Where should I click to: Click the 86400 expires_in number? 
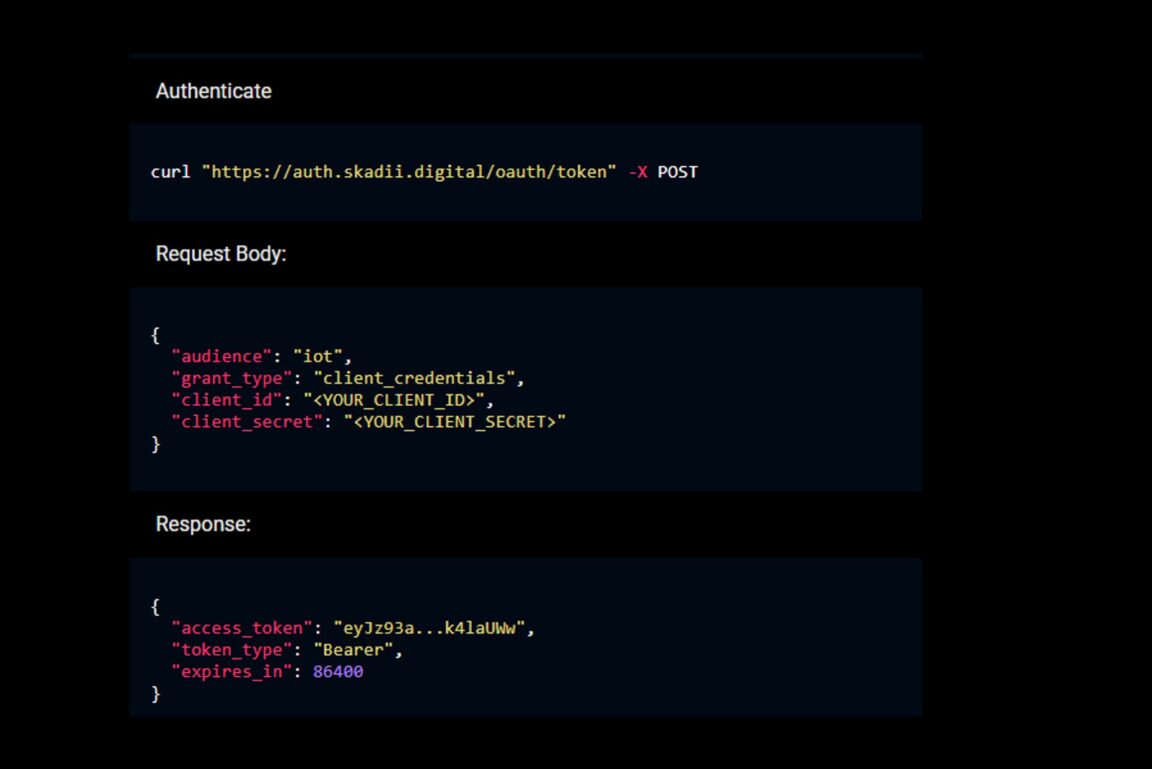tap(338, 672)
